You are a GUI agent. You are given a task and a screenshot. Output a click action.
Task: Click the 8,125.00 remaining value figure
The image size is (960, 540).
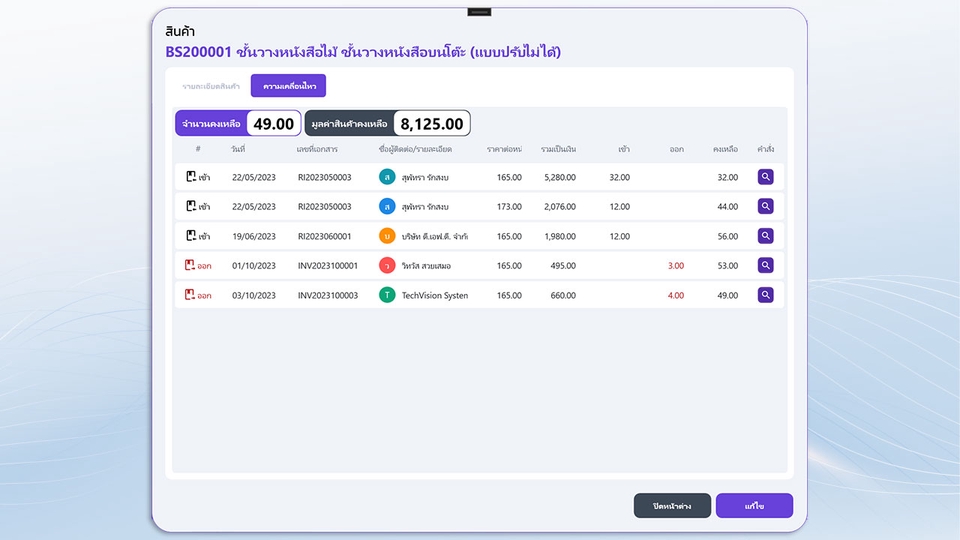432,124
